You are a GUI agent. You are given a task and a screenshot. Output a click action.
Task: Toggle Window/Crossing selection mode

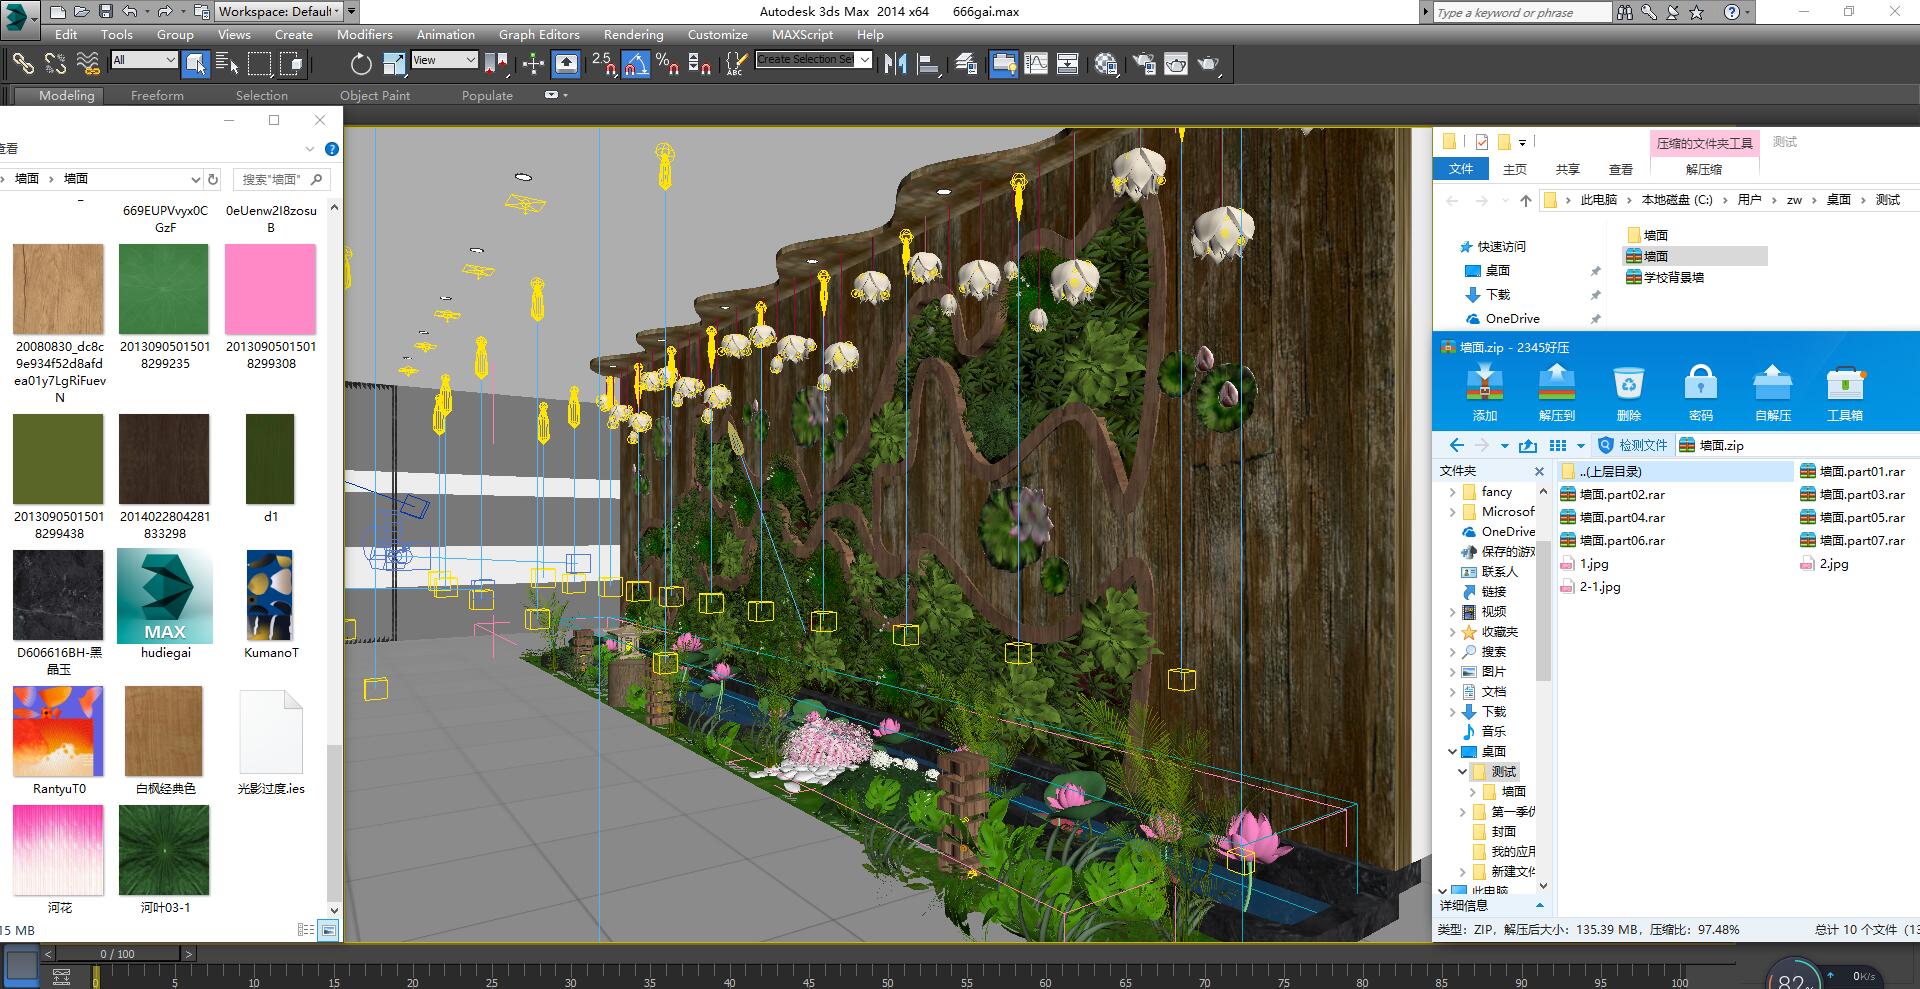tap(291, 64)
